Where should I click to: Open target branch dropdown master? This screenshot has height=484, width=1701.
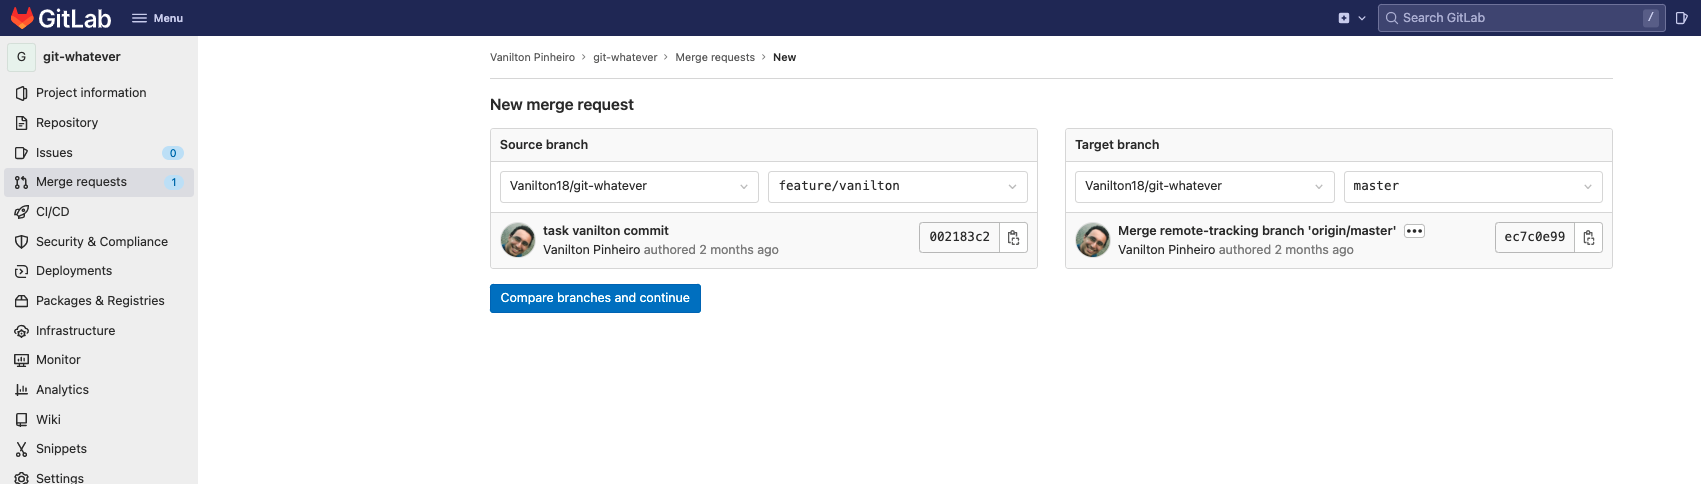click(1473, 186)
